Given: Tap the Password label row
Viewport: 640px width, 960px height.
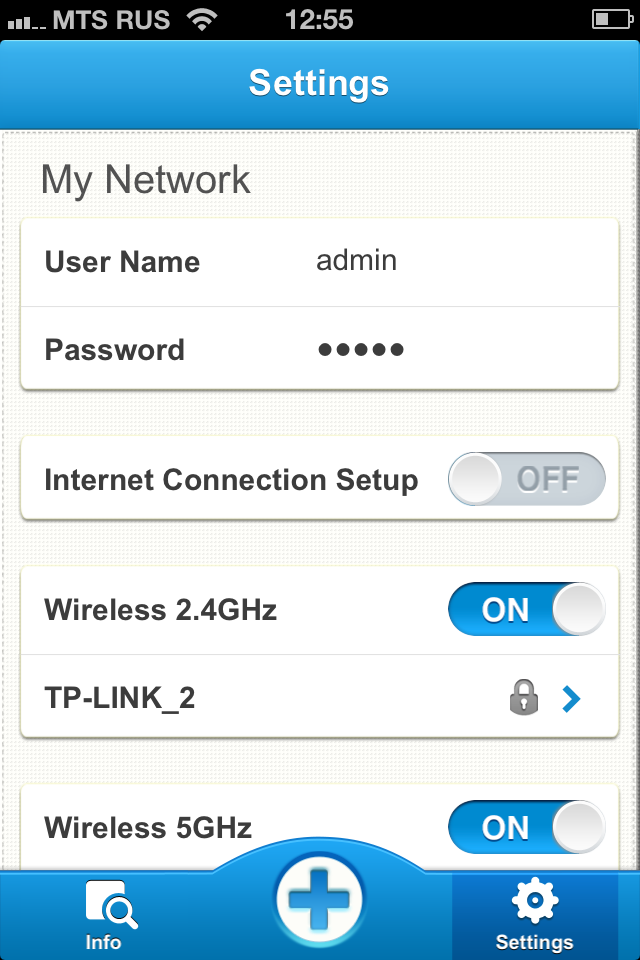Looking at the screenshot, I should [115, 350].
